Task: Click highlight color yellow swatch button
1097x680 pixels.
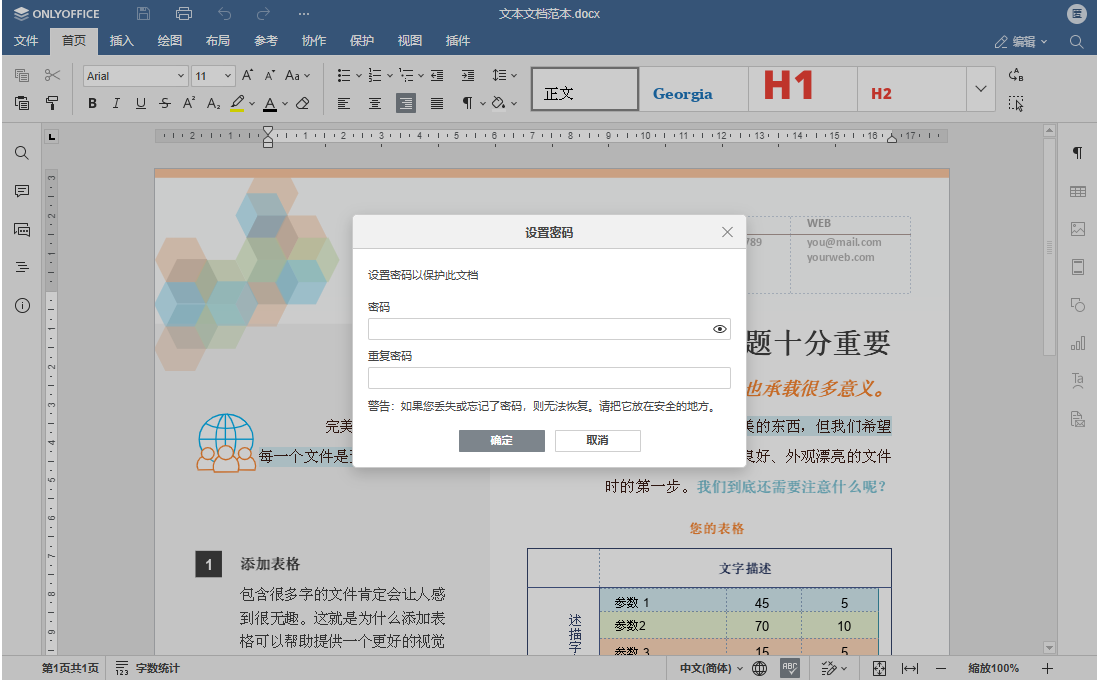Action: click(x=237, y=104)
